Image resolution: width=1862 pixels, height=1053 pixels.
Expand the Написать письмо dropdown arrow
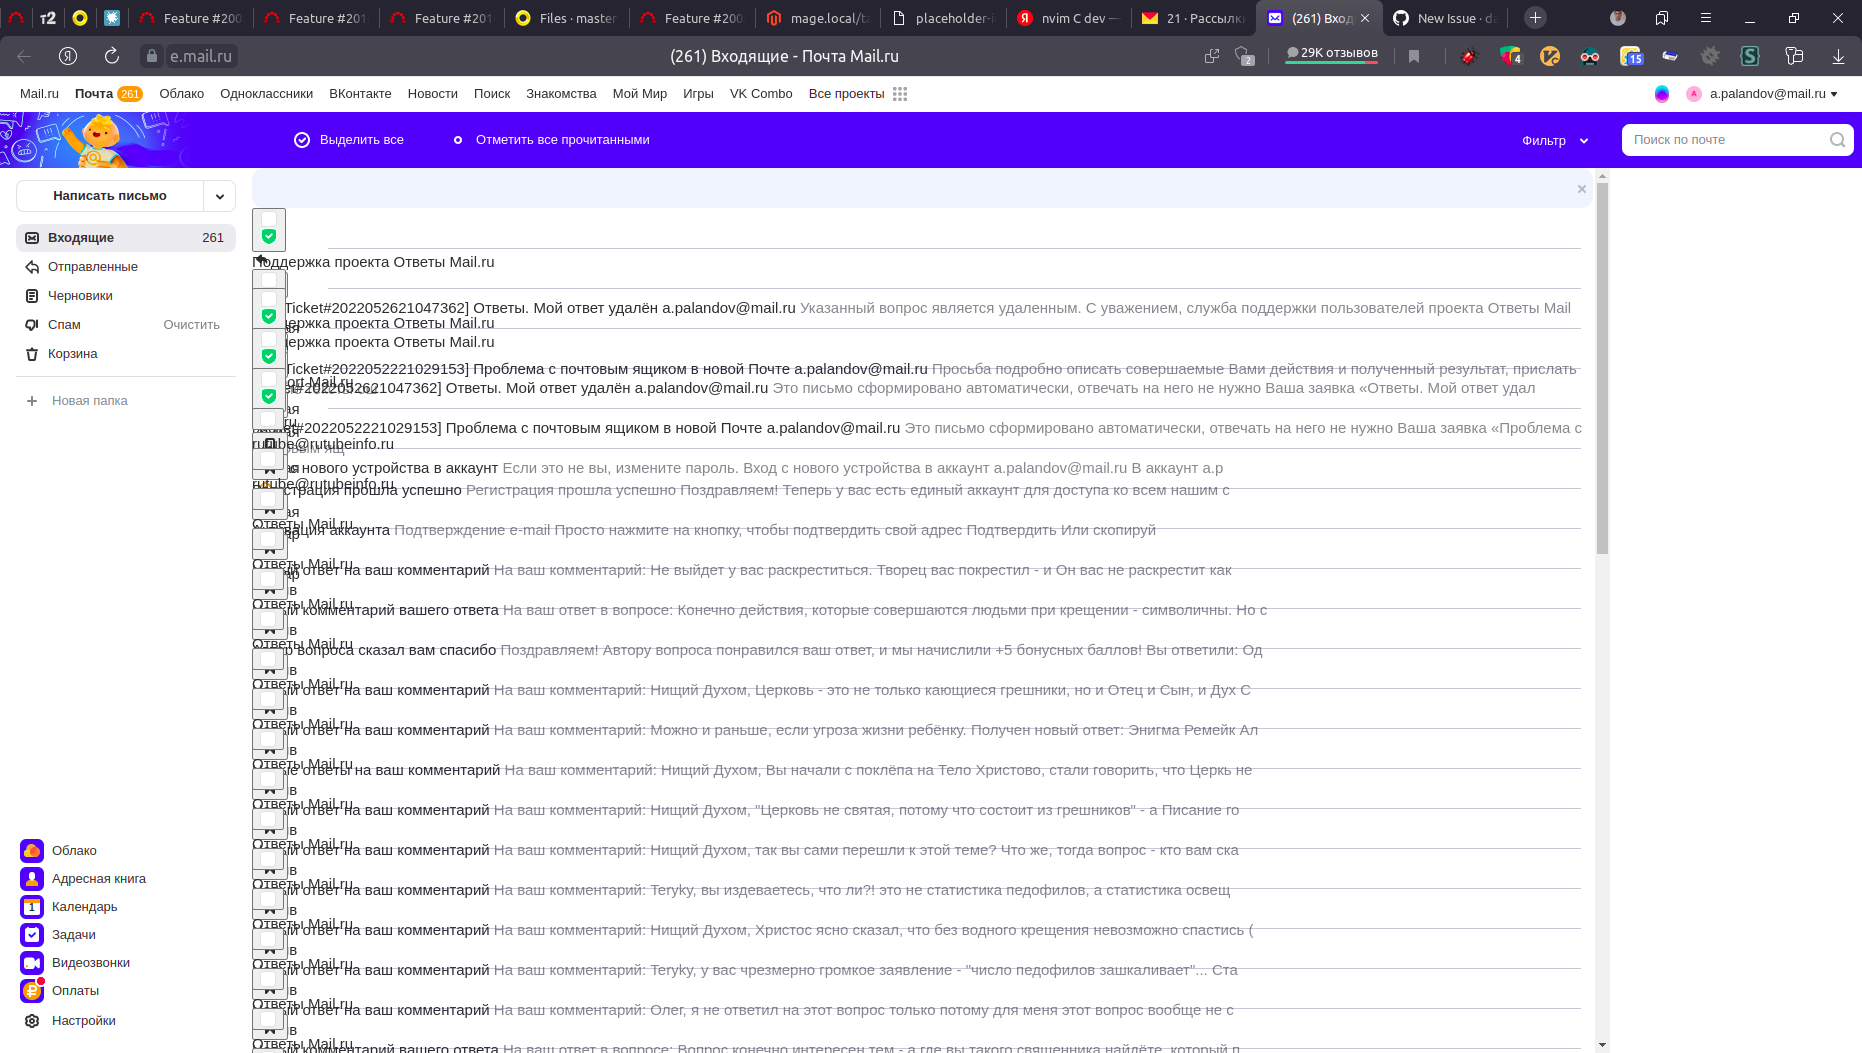coord(220,196)
